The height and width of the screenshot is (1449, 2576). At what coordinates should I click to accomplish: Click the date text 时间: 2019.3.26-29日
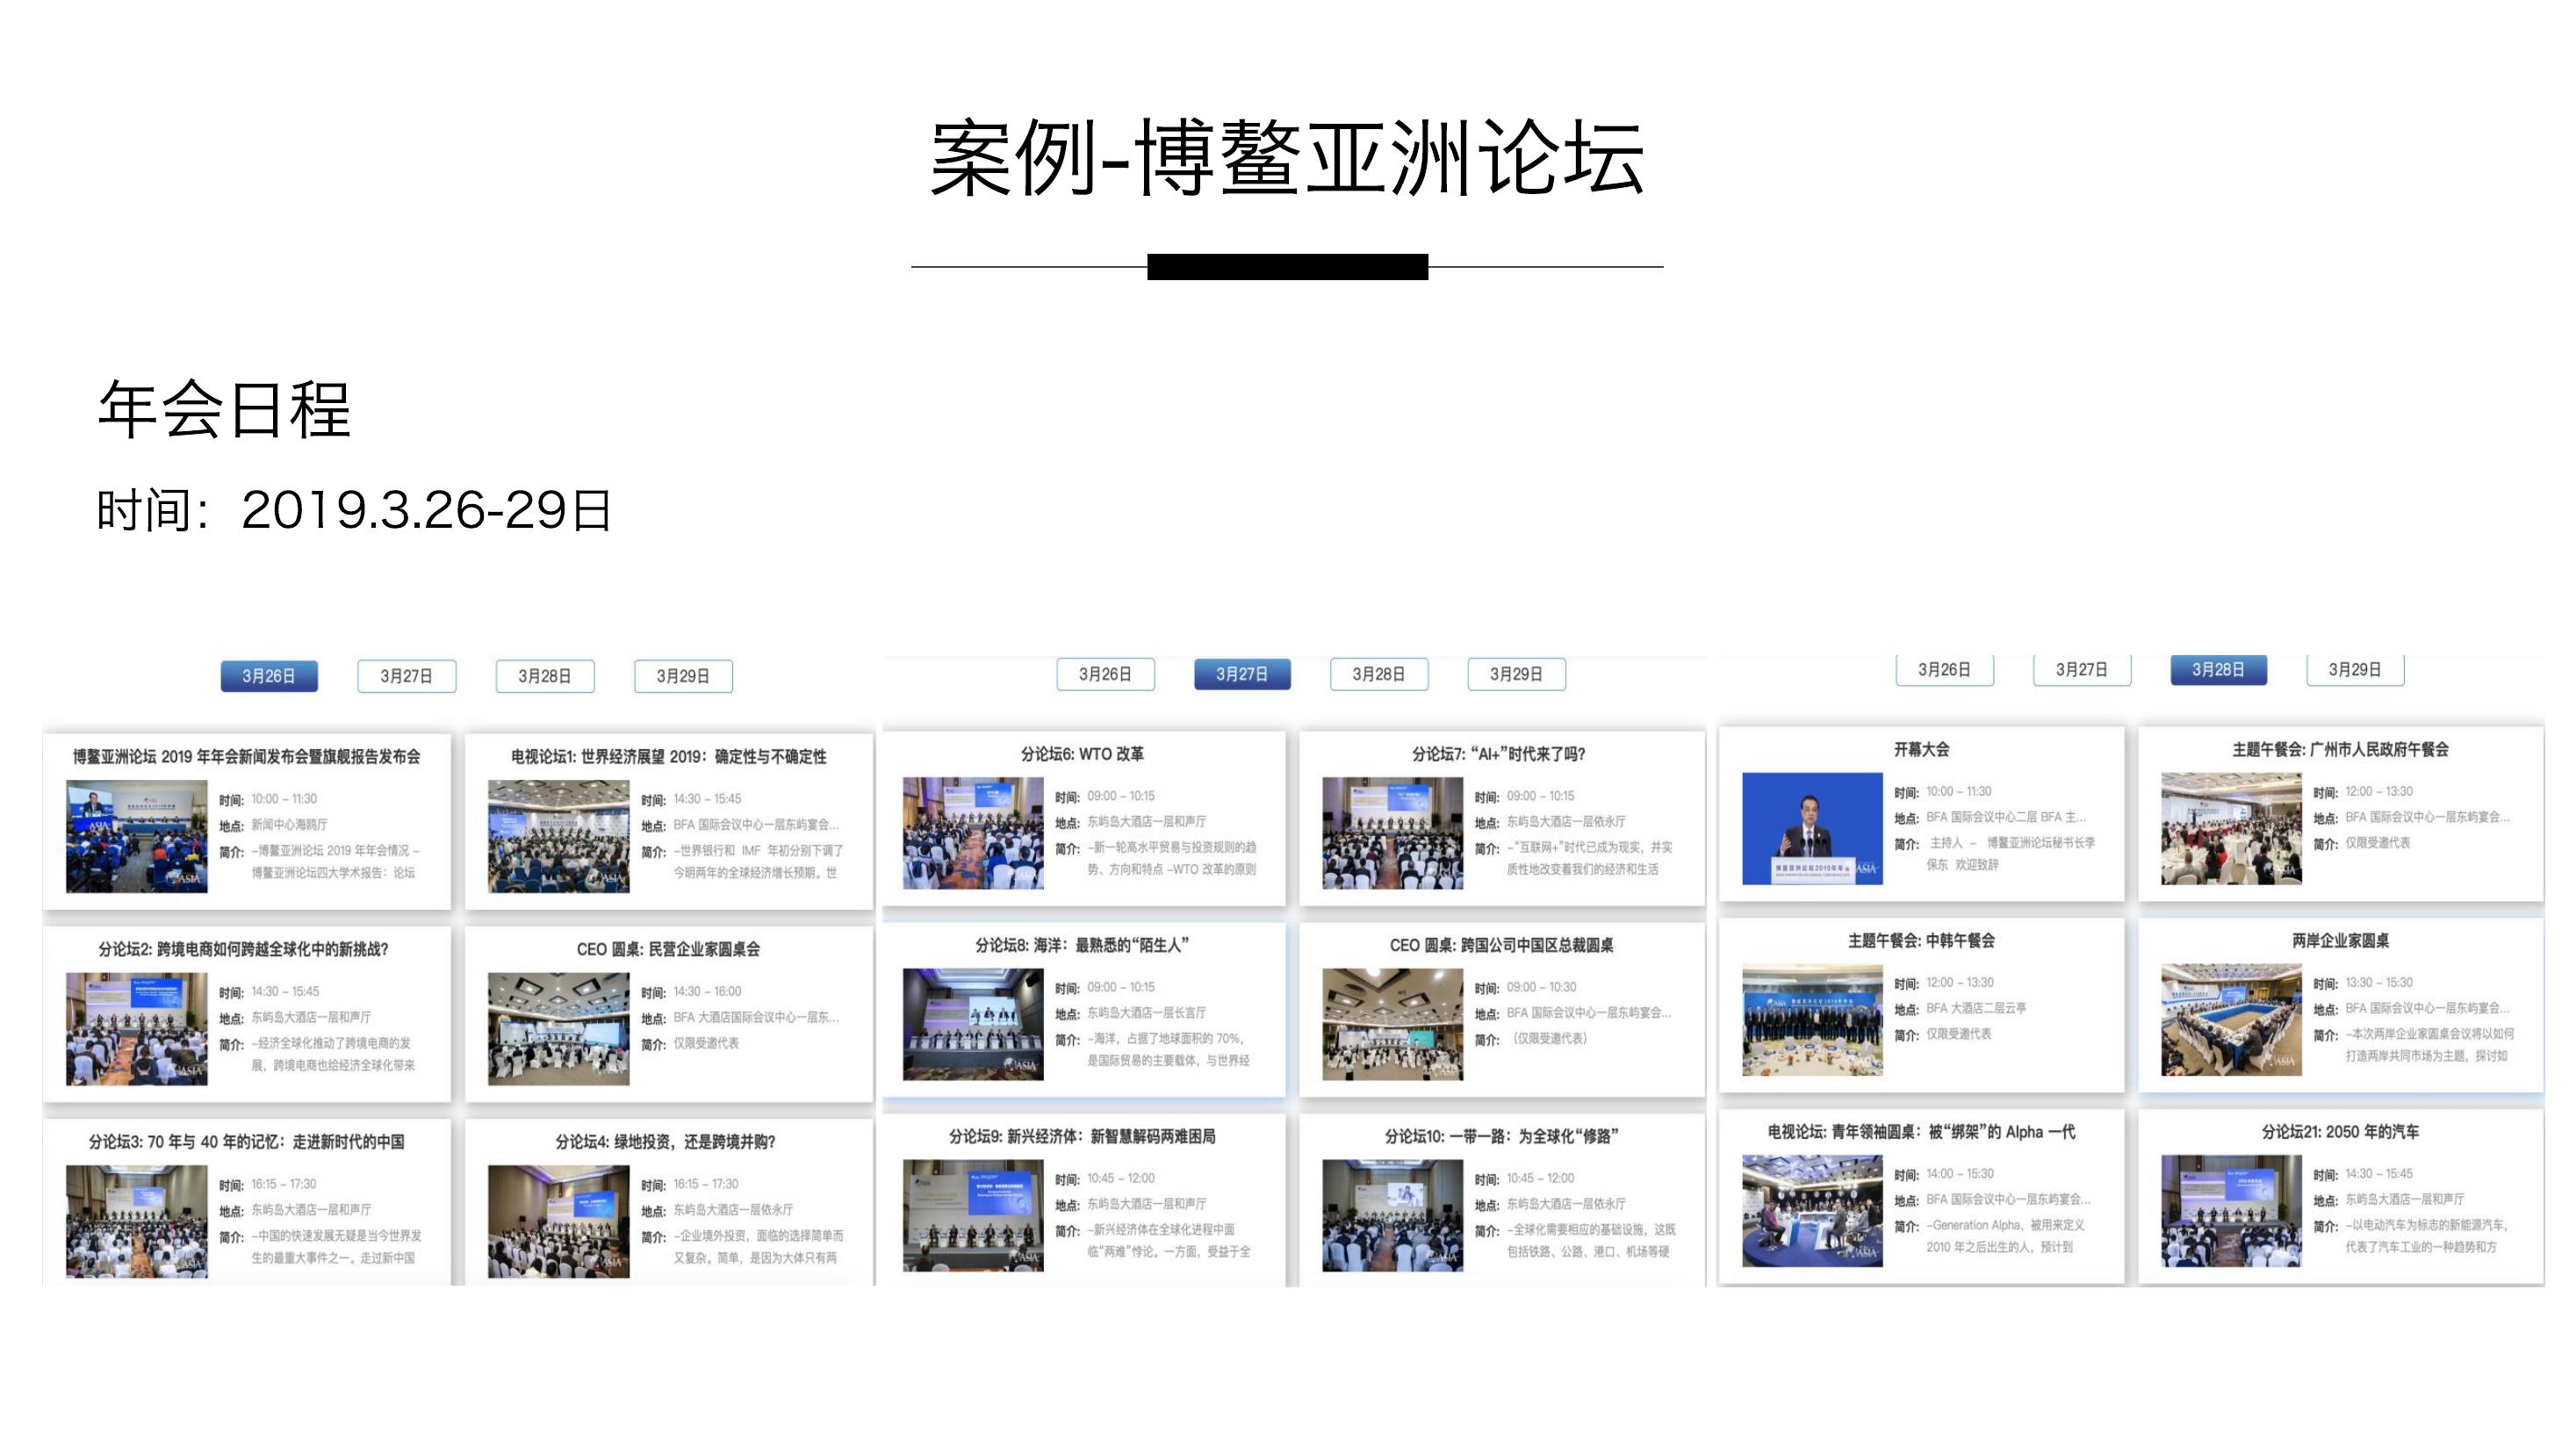[354, 510]
